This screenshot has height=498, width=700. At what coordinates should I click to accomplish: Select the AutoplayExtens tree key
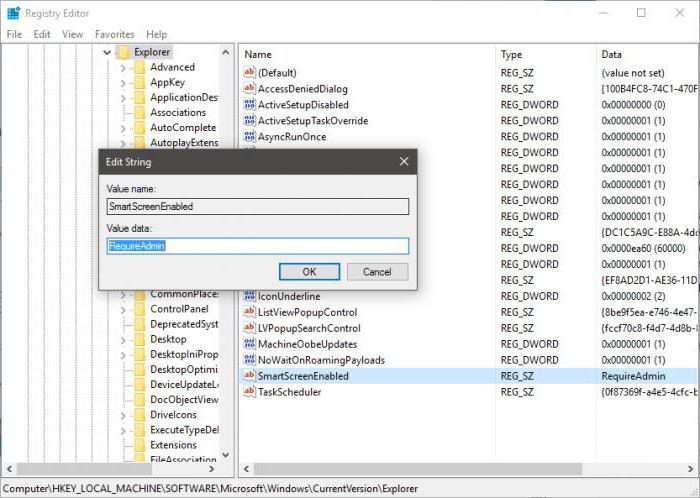(184, 143)
